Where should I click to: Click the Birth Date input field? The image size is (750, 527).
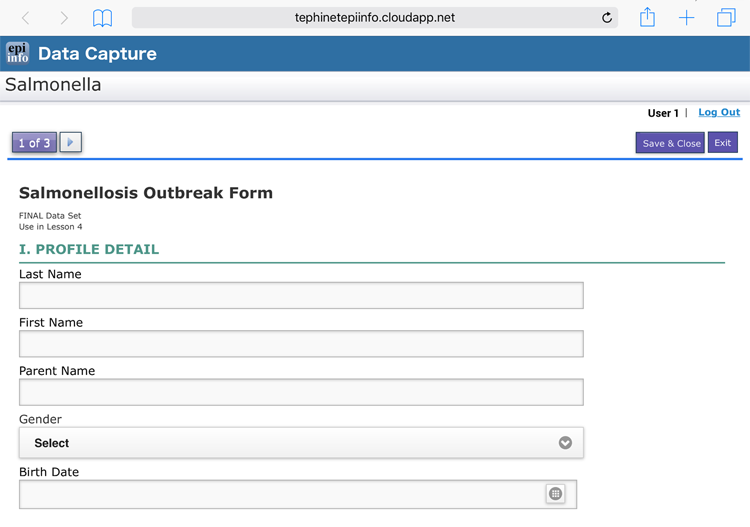tap(280, 494)
